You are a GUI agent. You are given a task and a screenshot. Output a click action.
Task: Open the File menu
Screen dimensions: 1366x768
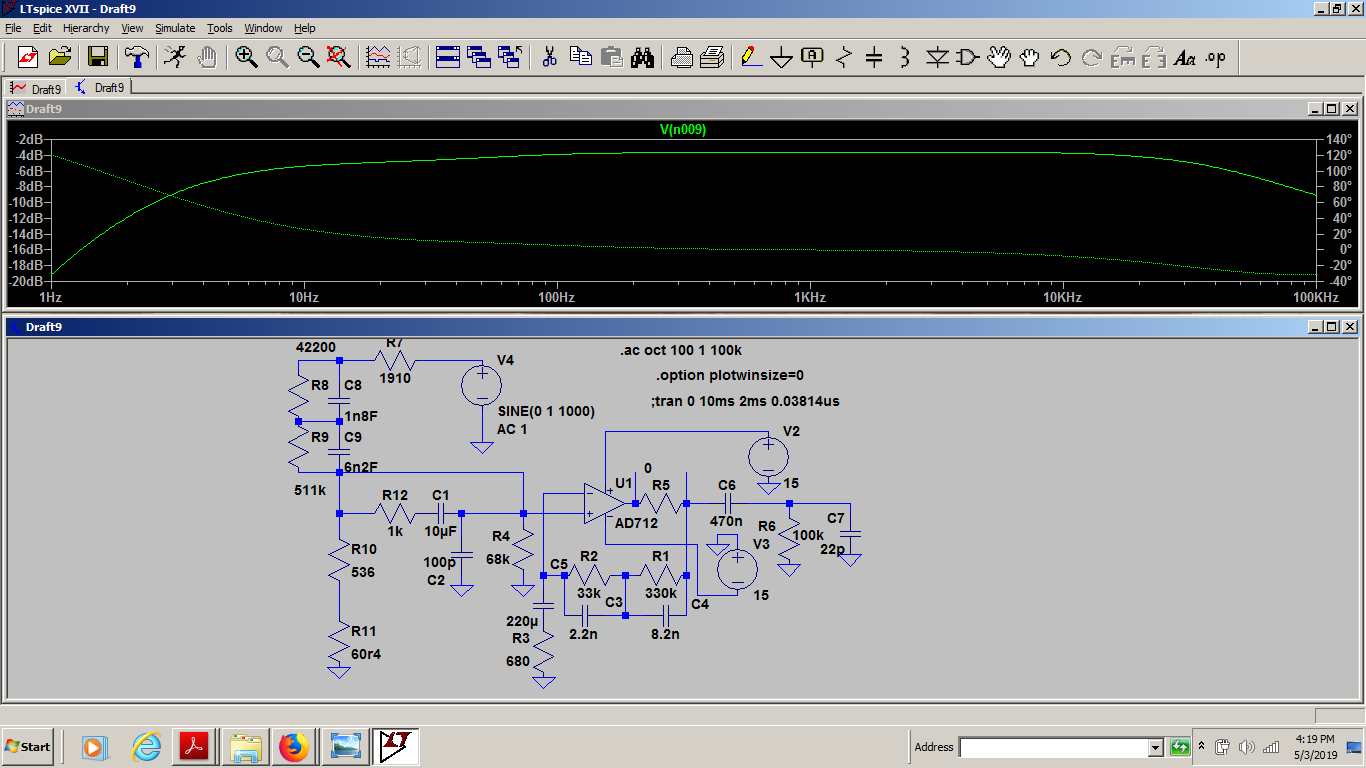click(x=13, y=28)
